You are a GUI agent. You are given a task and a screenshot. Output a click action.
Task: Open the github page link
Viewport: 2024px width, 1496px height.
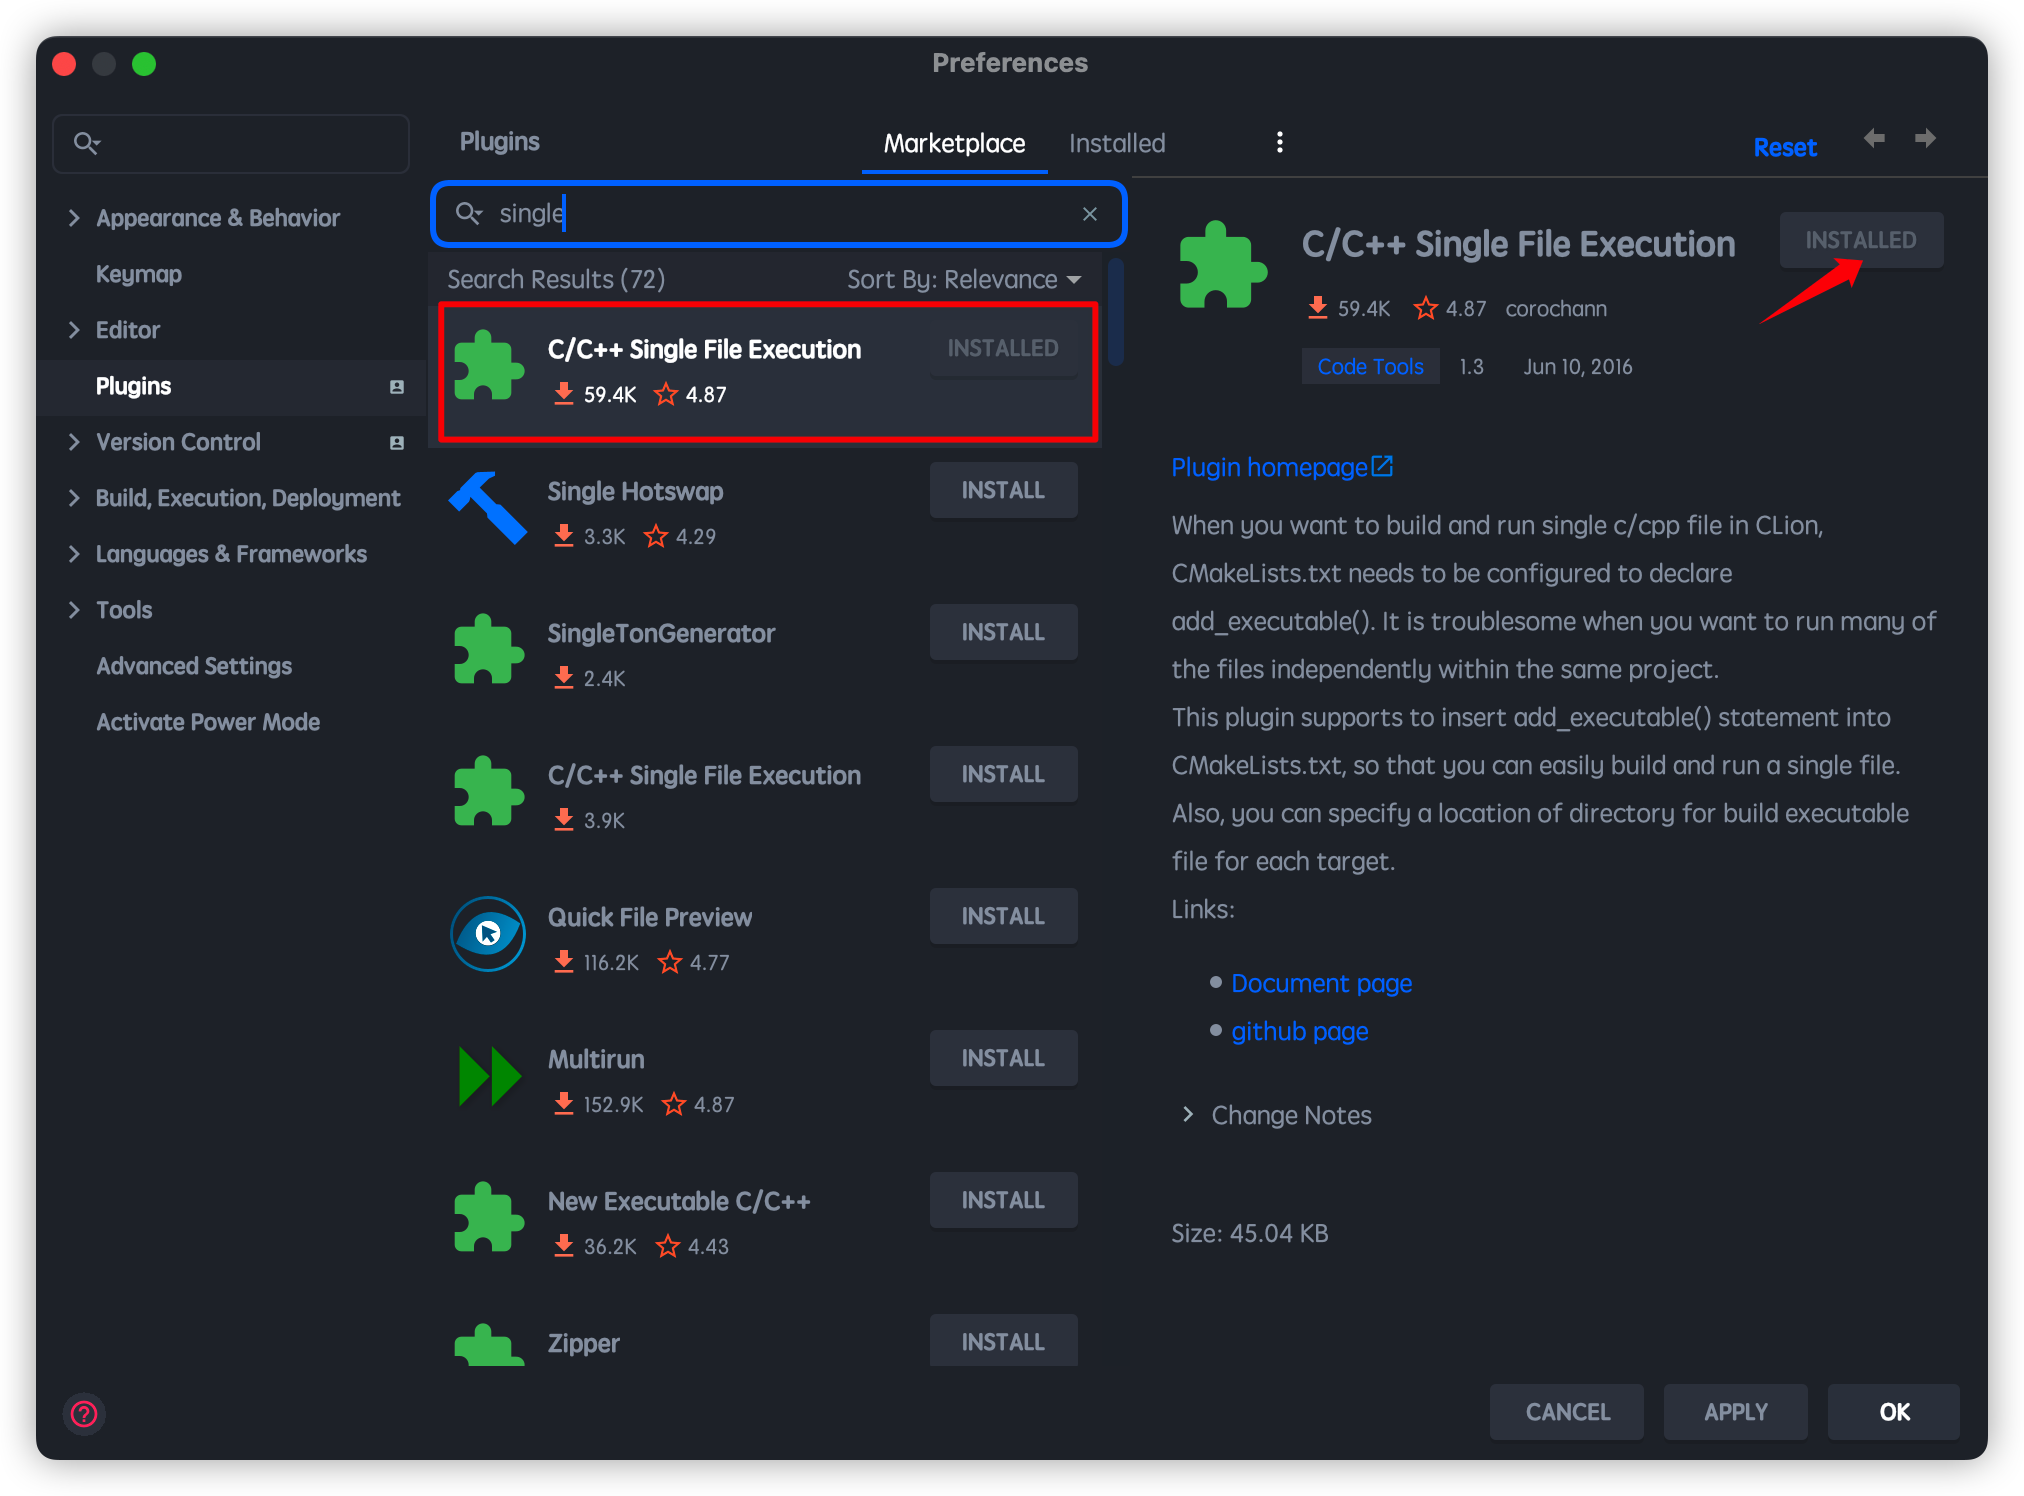[x=1299, y=1031]
